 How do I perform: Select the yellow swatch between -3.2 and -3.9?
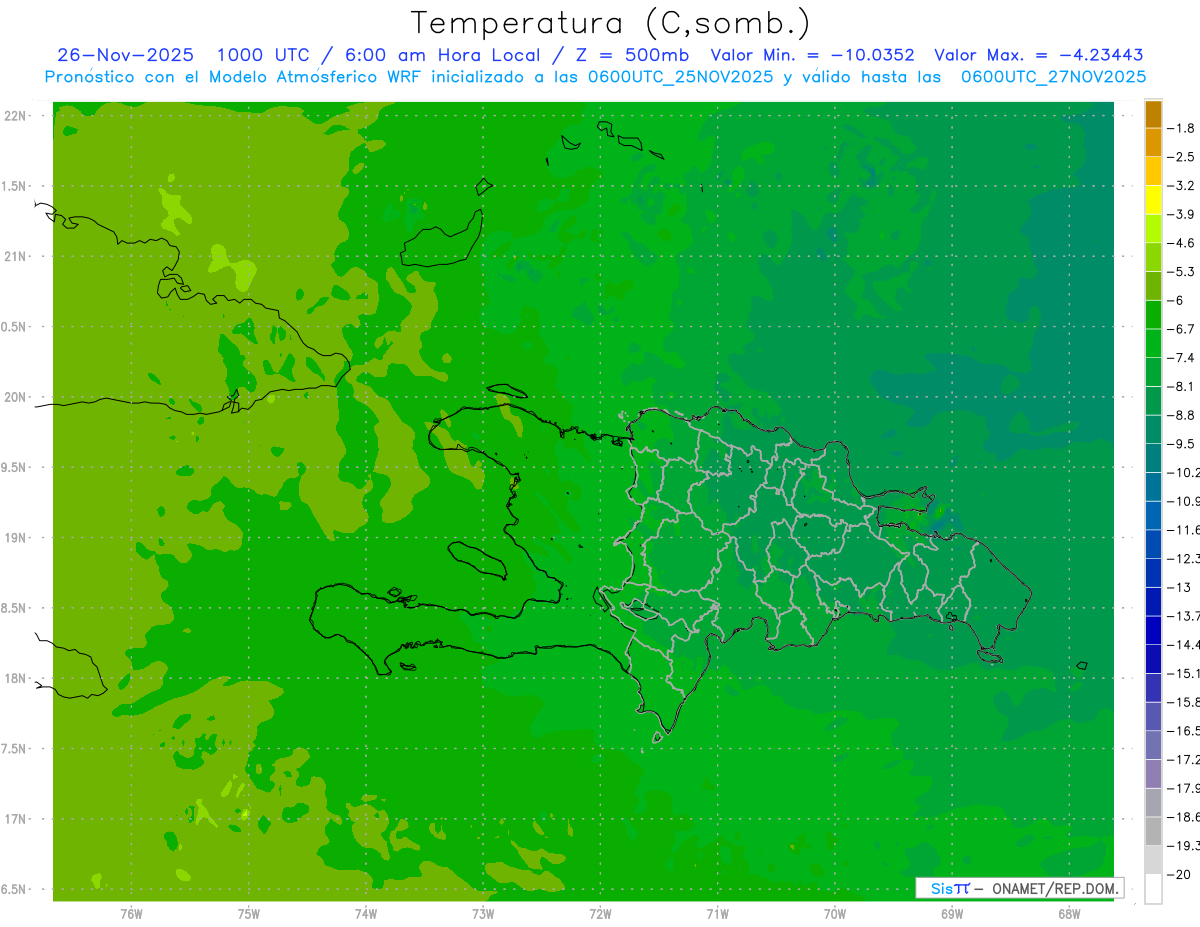coord(1153,200)
